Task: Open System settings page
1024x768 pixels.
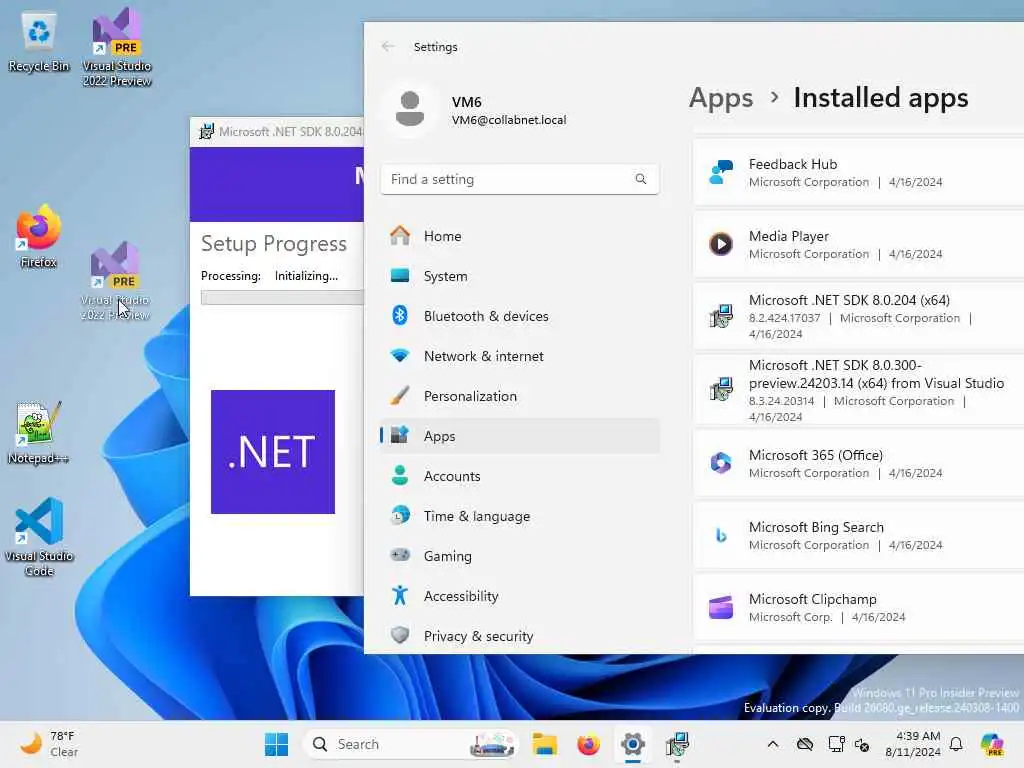Action: pyautogui.click(x=520, y=276)
